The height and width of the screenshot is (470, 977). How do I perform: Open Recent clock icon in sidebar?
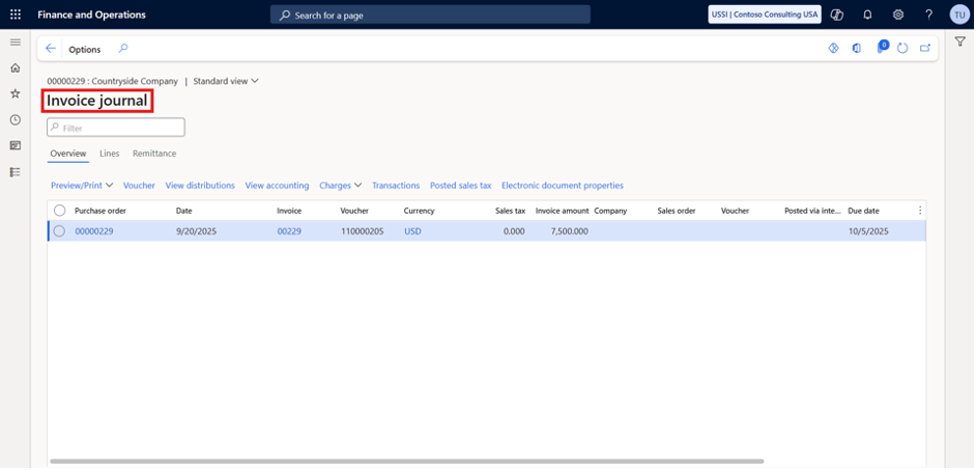coord(16,120)
